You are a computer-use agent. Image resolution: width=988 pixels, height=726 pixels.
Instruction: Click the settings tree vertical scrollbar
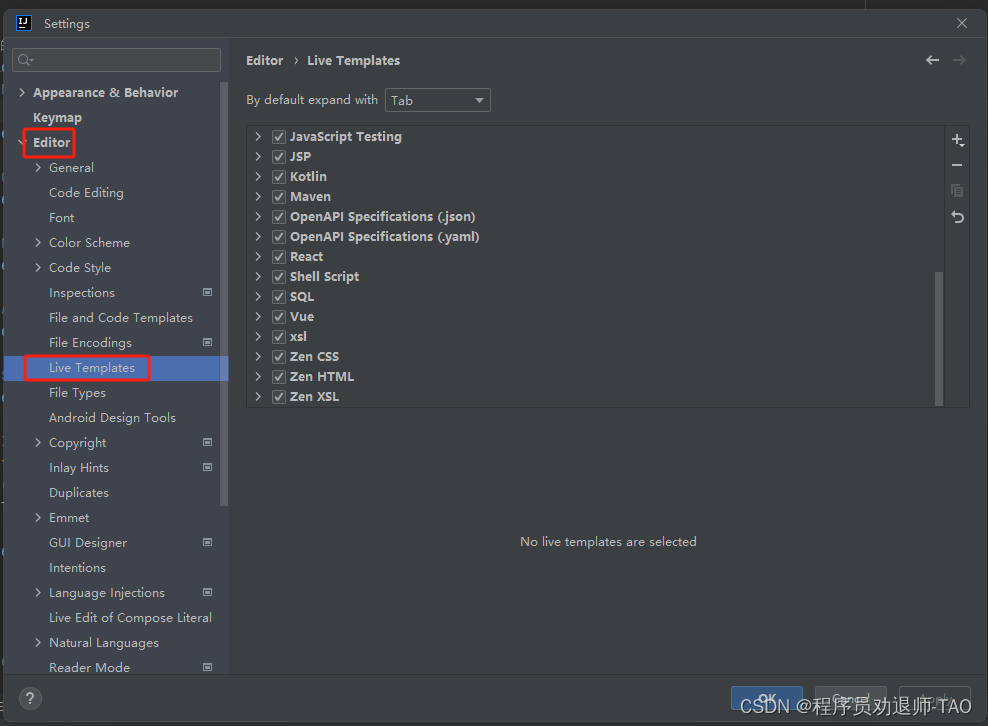point(224,293)
